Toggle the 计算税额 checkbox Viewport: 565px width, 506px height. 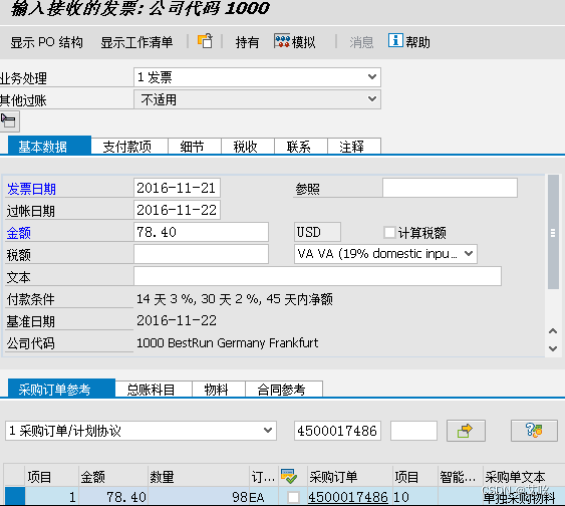pyautogui.click(x=389, y=232)
